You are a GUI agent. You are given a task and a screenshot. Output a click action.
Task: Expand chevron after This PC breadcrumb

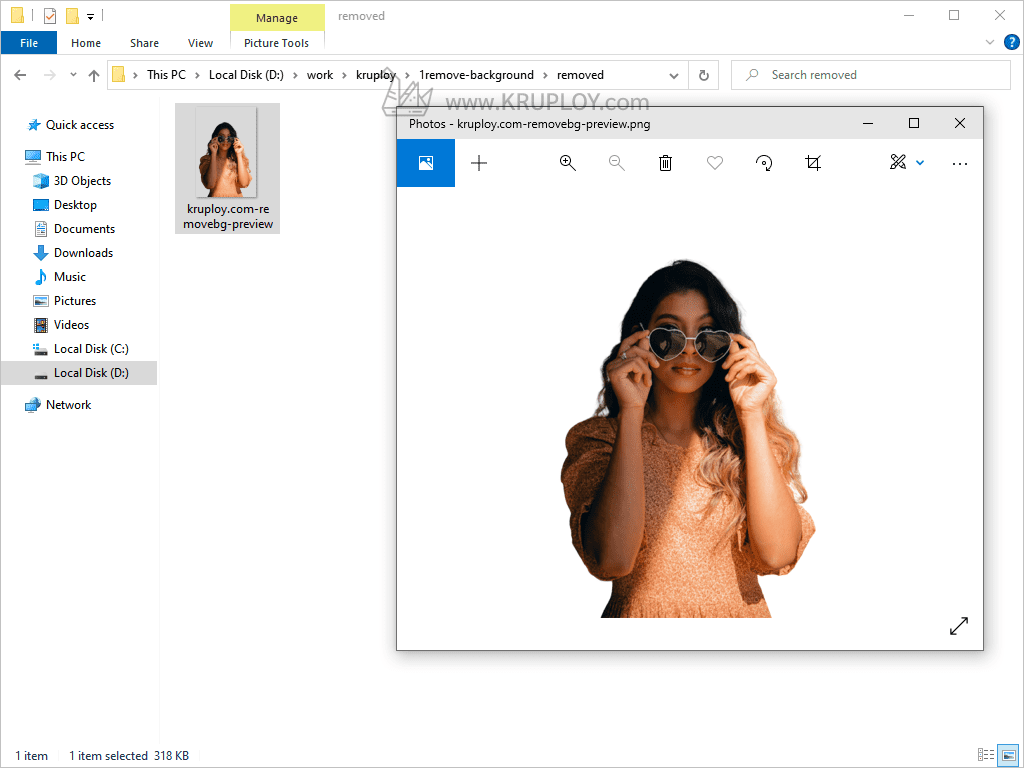click(x=197, y=76)
